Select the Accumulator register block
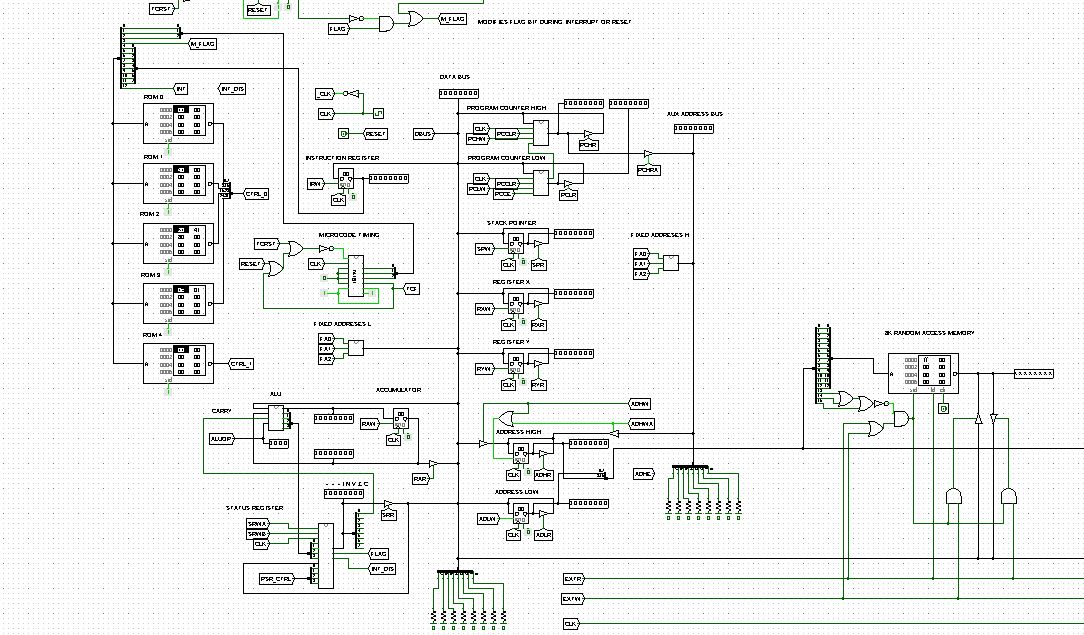 (x=400, y=419)
